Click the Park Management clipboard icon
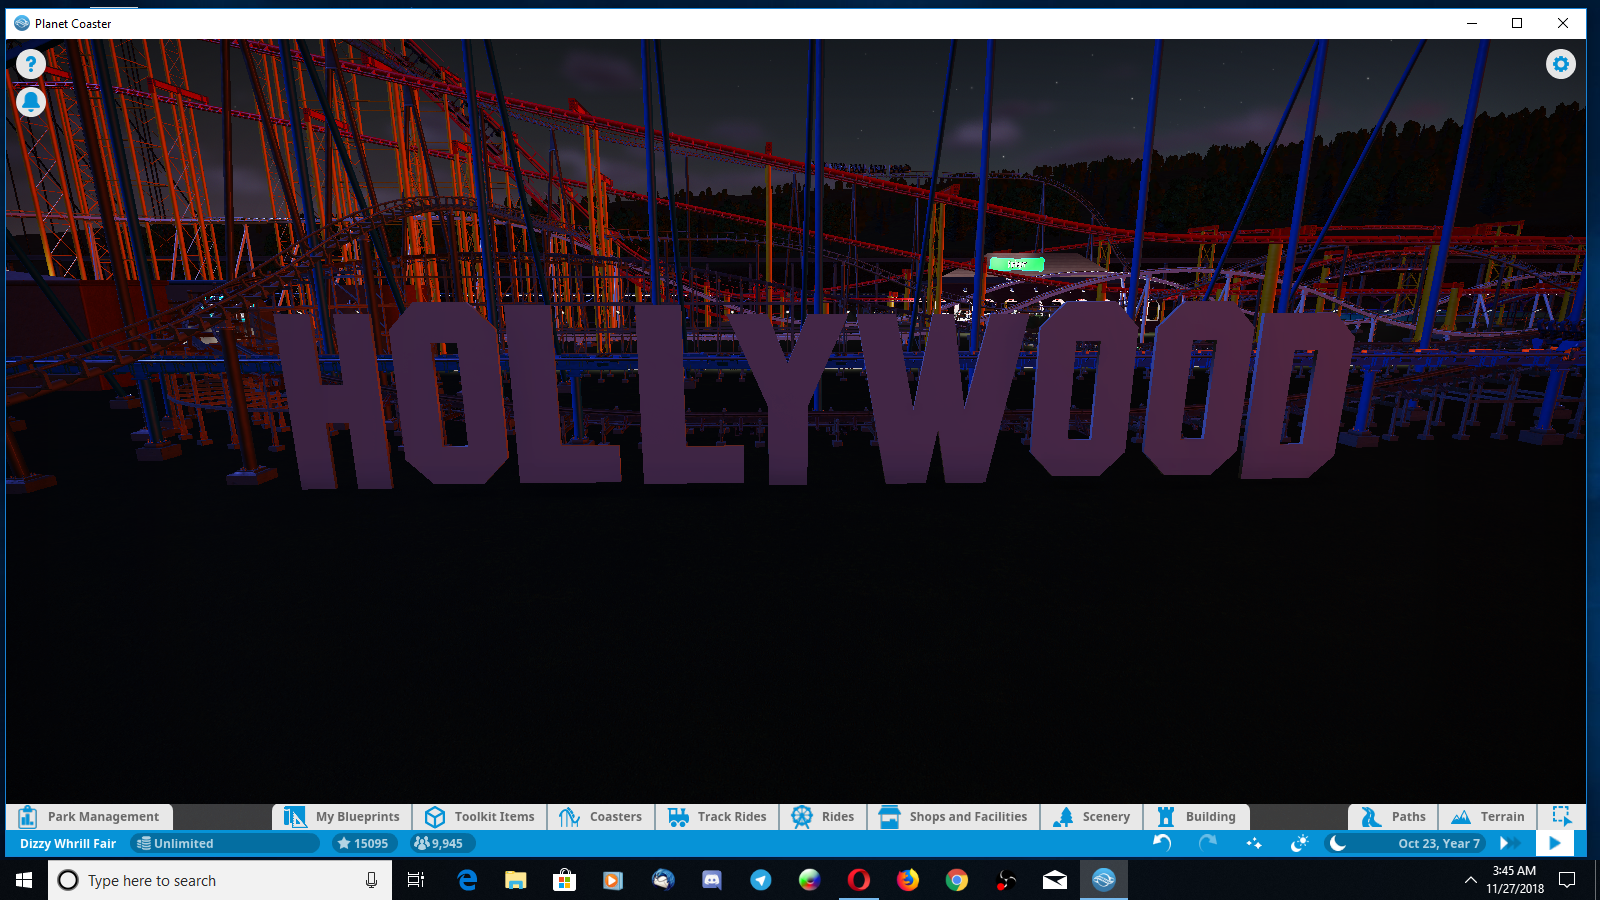 click(27, 816)
